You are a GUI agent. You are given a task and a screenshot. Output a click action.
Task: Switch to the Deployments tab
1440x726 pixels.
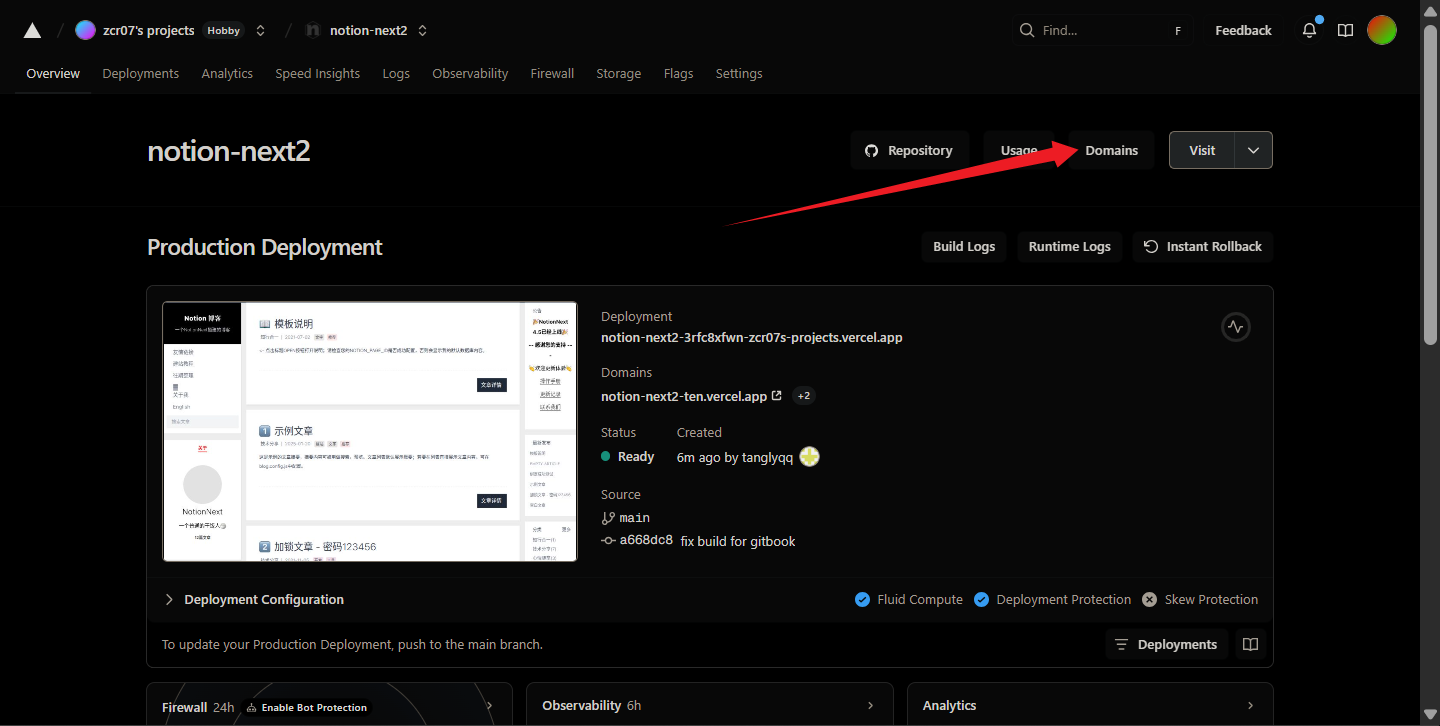click(141, 73)
